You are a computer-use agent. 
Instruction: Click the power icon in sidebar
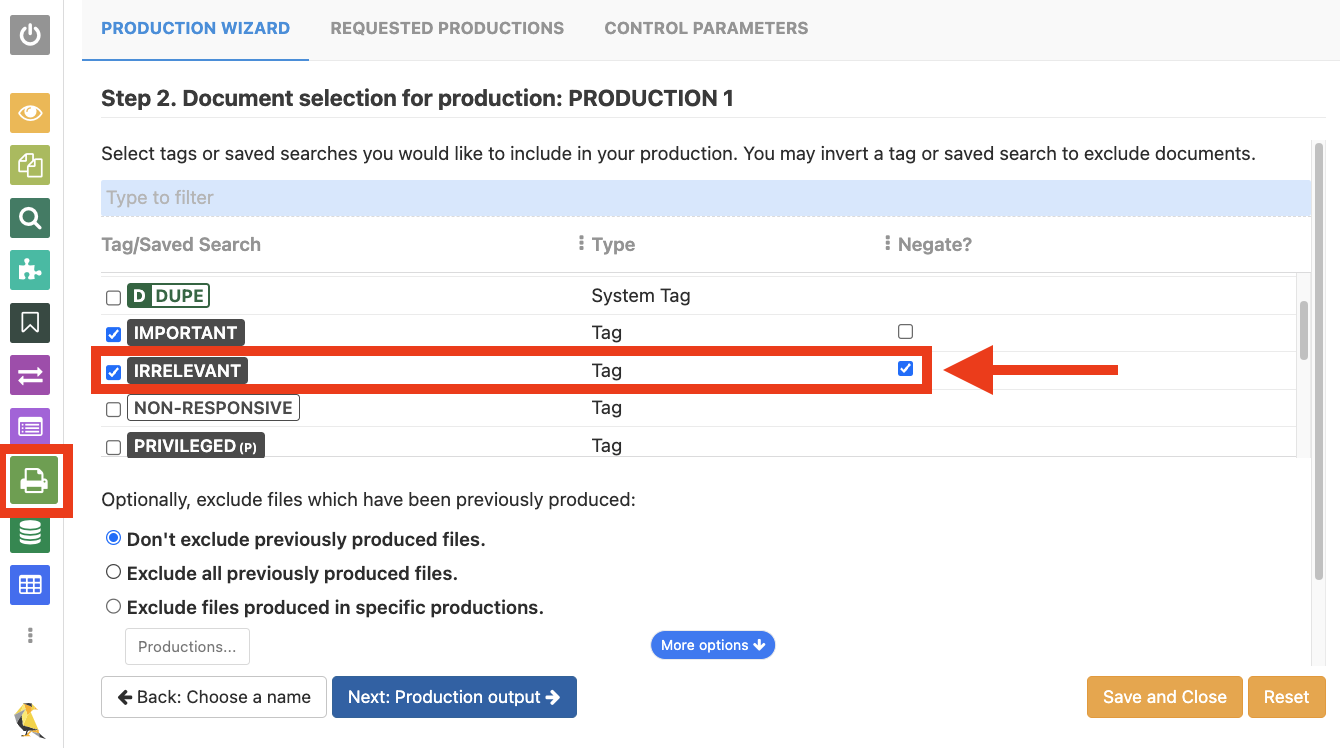(x=30, y=35)
